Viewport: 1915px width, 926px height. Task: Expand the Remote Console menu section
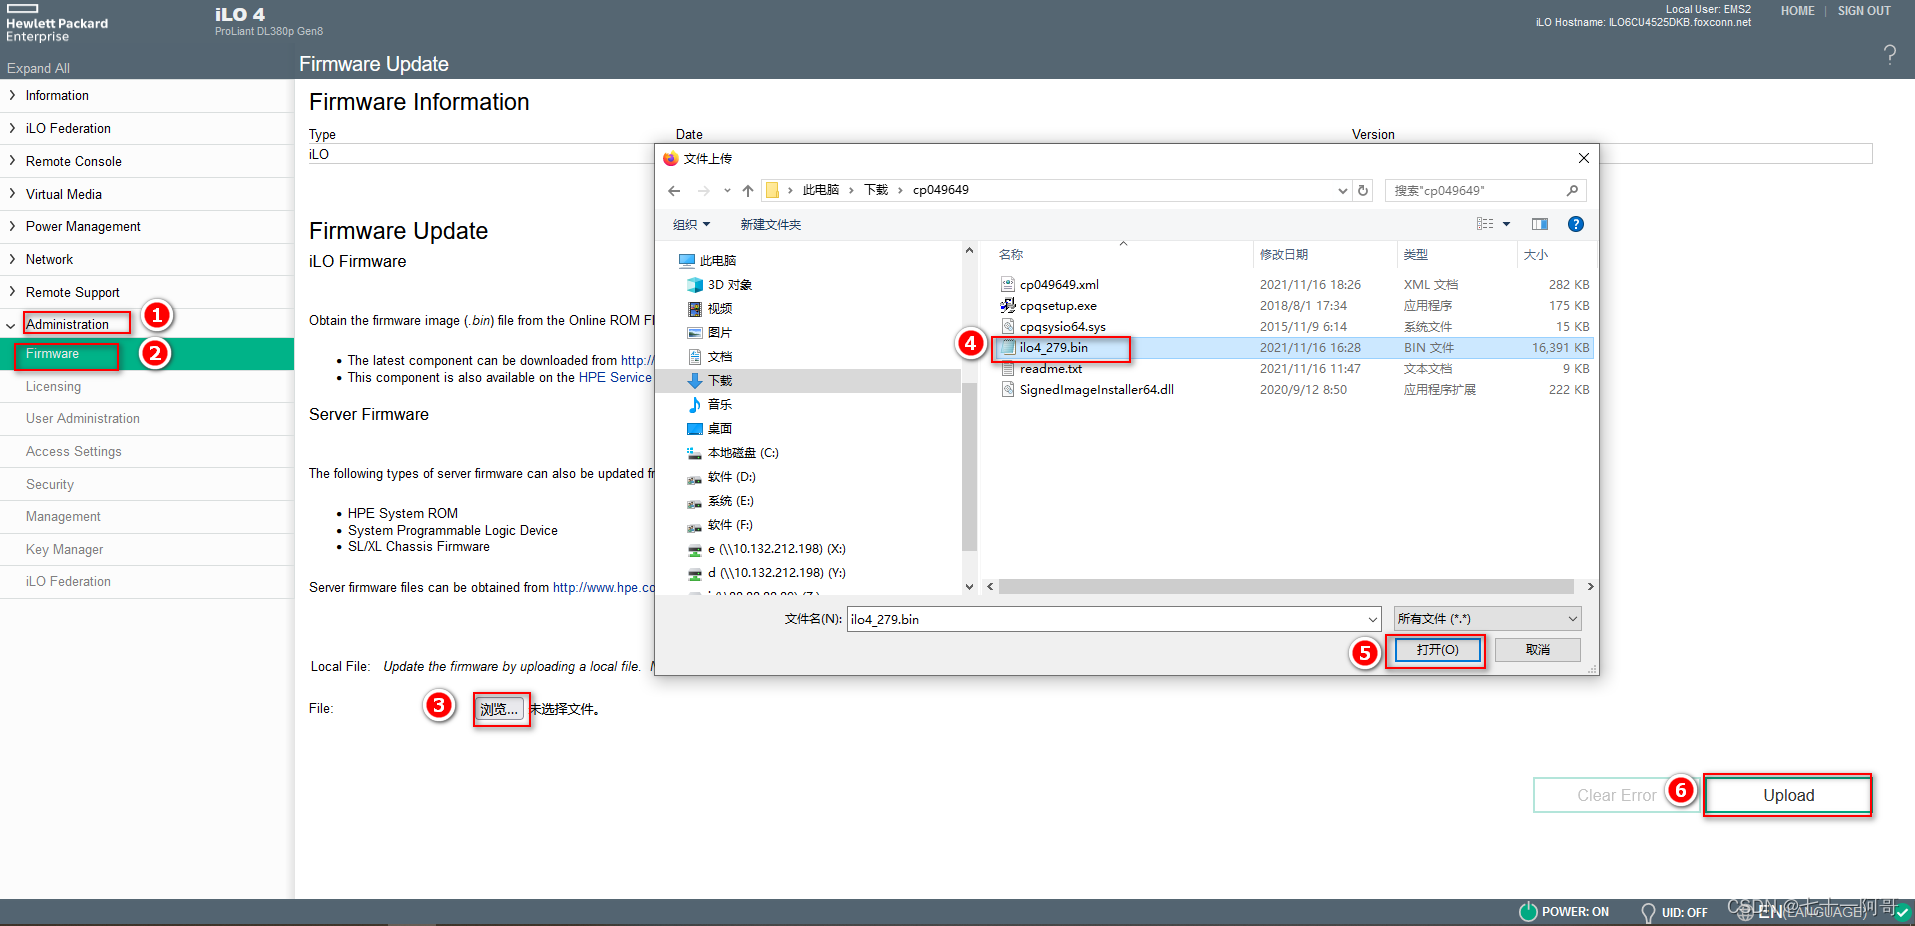tap(74, 161)
